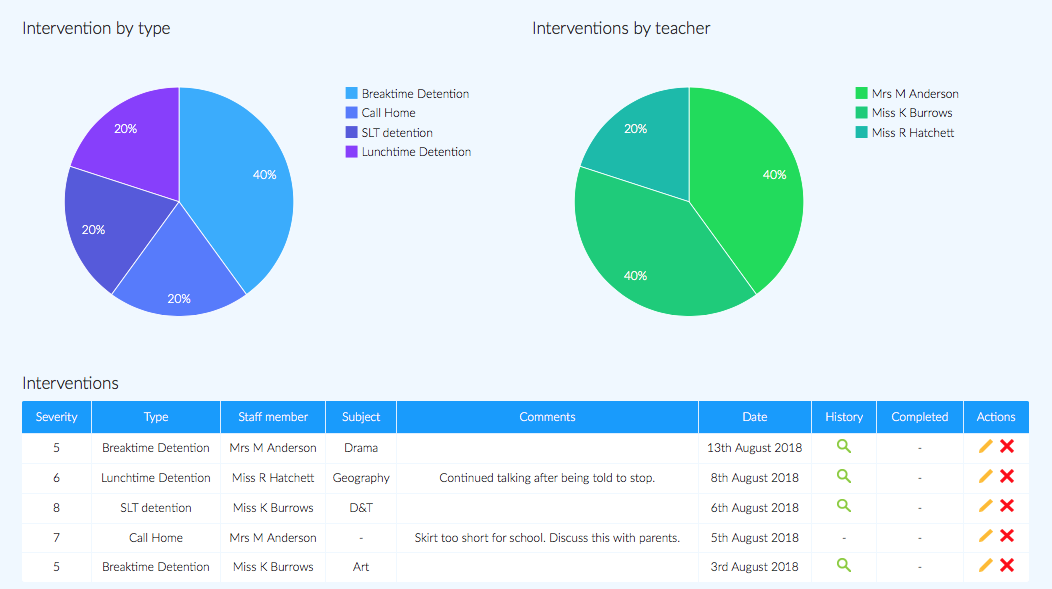Sort table by Severity column header
Image resolution: width=1052 pixels, height=589 pixels.
56,417
